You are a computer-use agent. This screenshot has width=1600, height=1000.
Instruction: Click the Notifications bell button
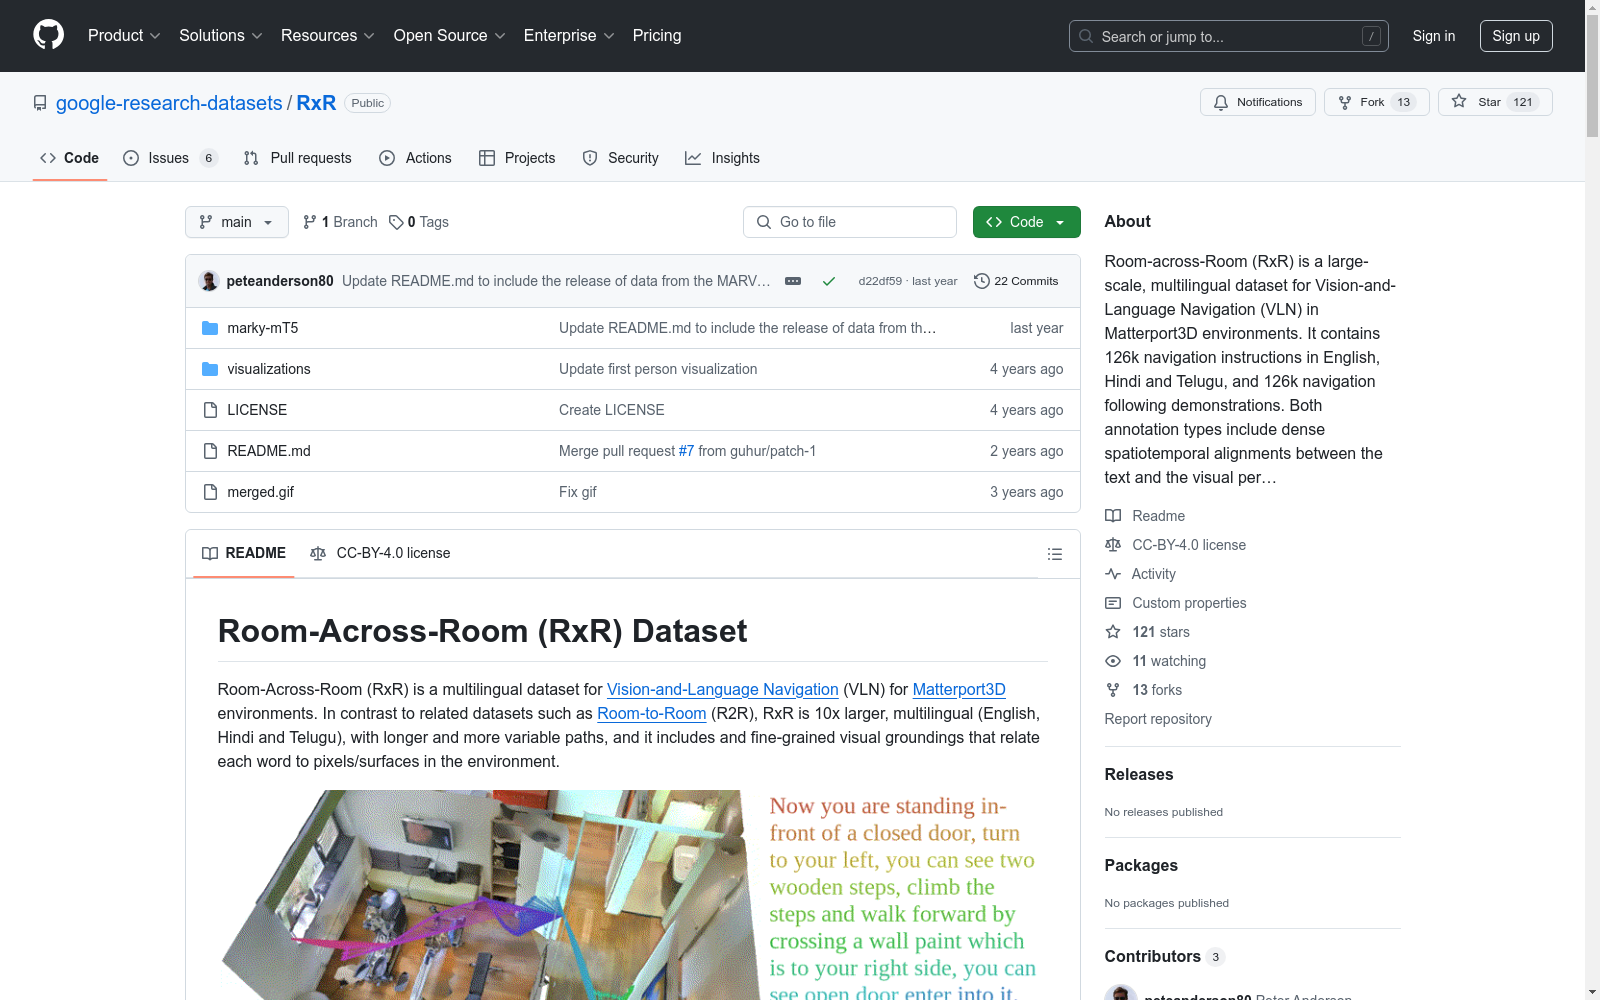click(1258, 102)
